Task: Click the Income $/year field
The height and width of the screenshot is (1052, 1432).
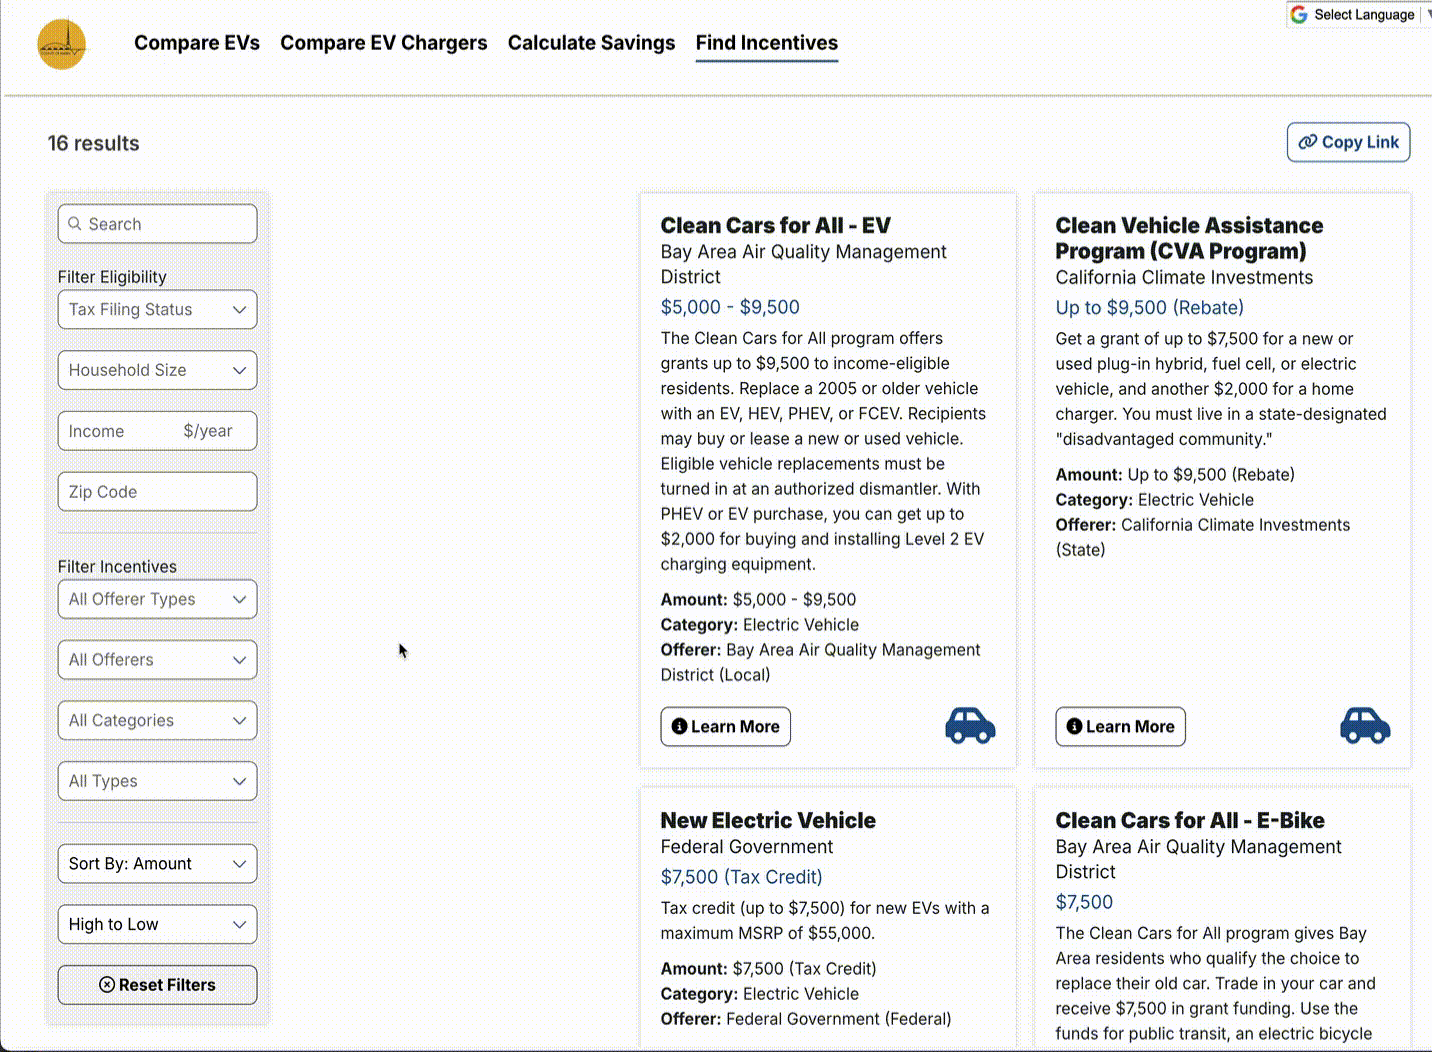Action: 157,431
